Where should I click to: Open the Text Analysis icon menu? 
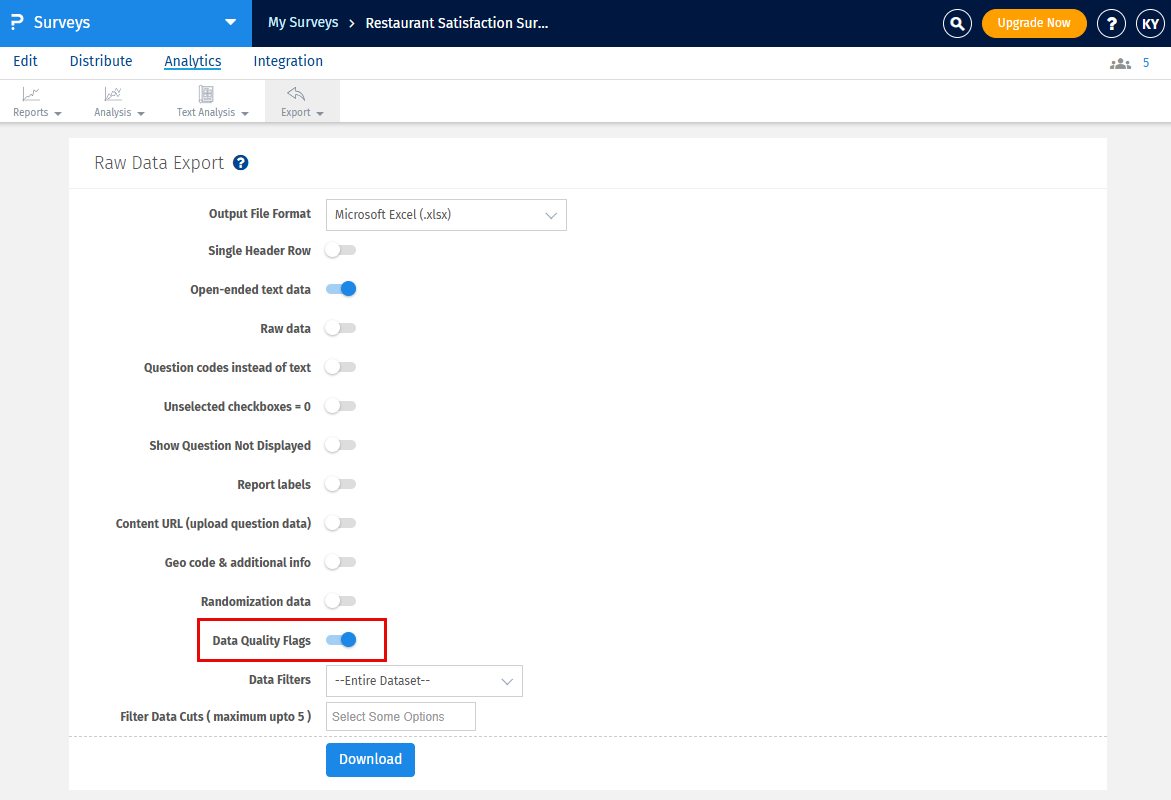pyautogui.click(x=206, y=95)
